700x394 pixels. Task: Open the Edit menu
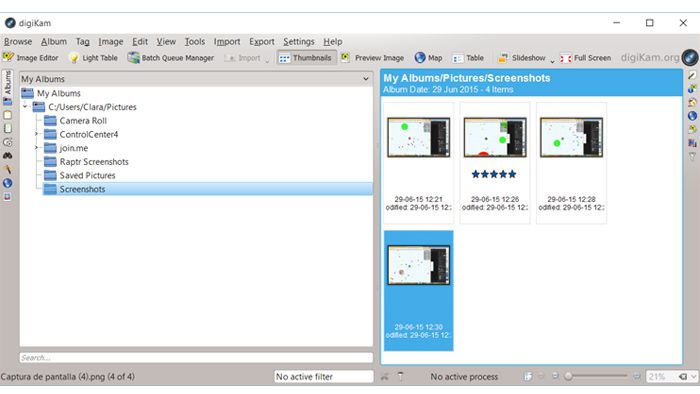(x=140, y=41)
